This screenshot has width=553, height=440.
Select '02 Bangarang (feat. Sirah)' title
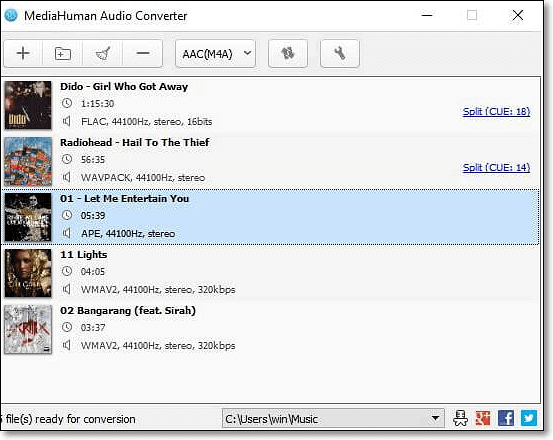point(128,311)
